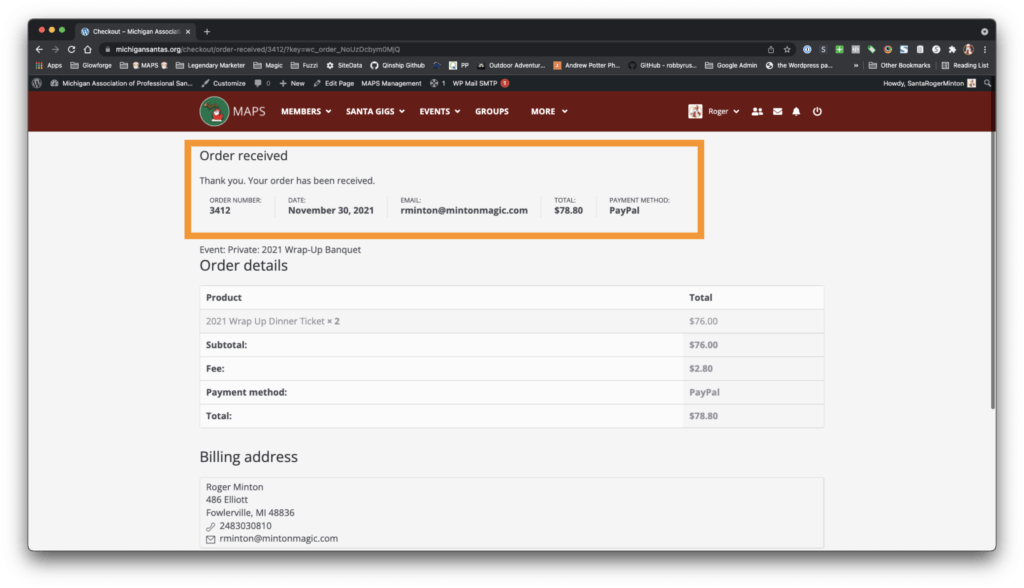Open Michigan Association site name link
Screen dimensions: 1024x588
pos(121,84)
